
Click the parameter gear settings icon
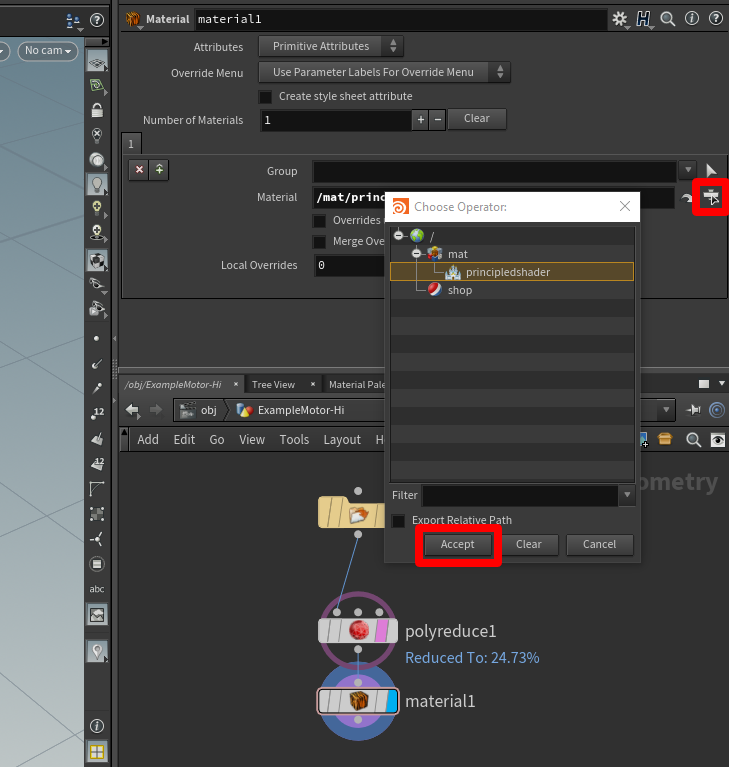pos(620,19)
